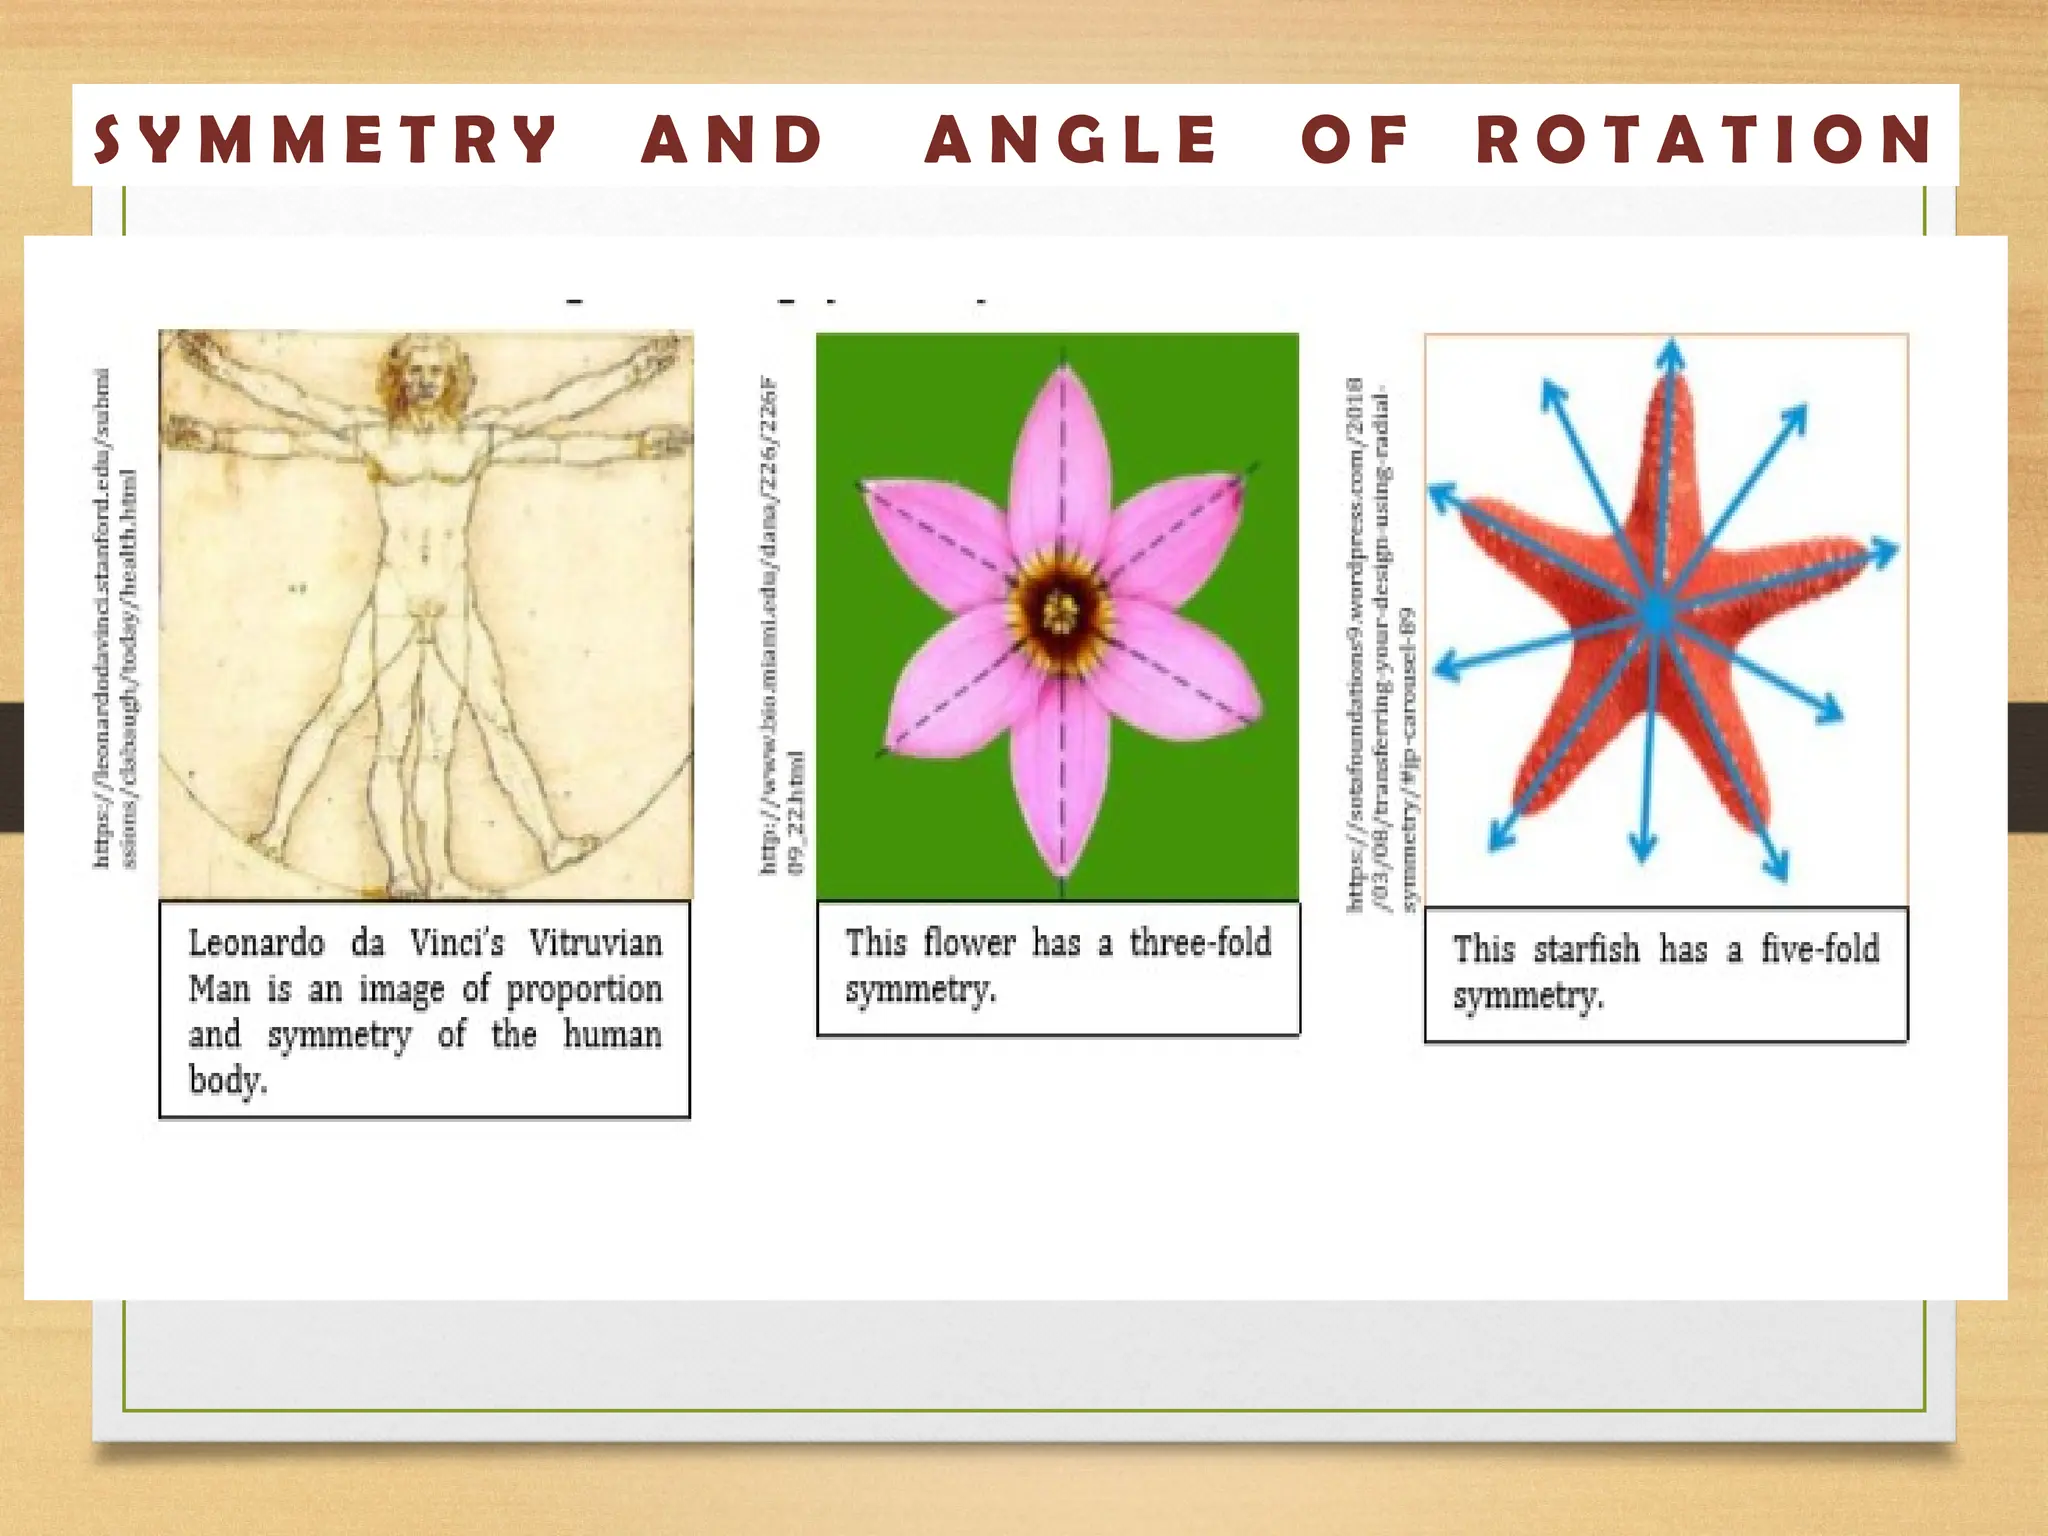Viewport: 2048px width, 1536px height.
Task: Click the five-fold symmetry starfish caption
Action: pyautogui.click(x=1666, y=974)
